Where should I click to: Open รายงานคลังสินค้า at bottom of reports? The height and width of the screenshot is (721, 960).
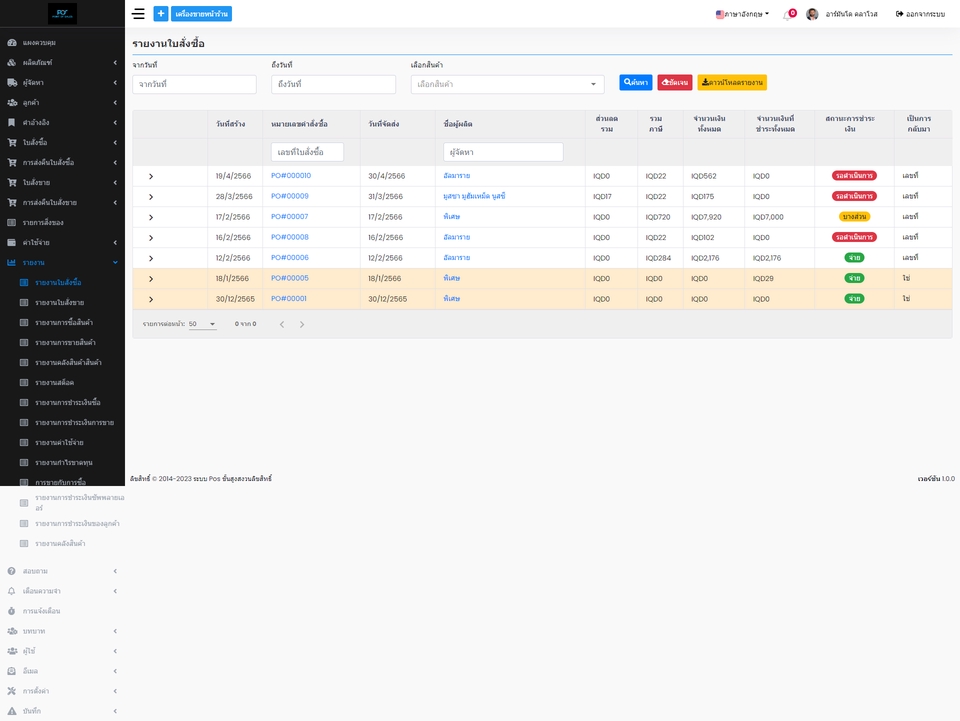click(x=60, y=544)
